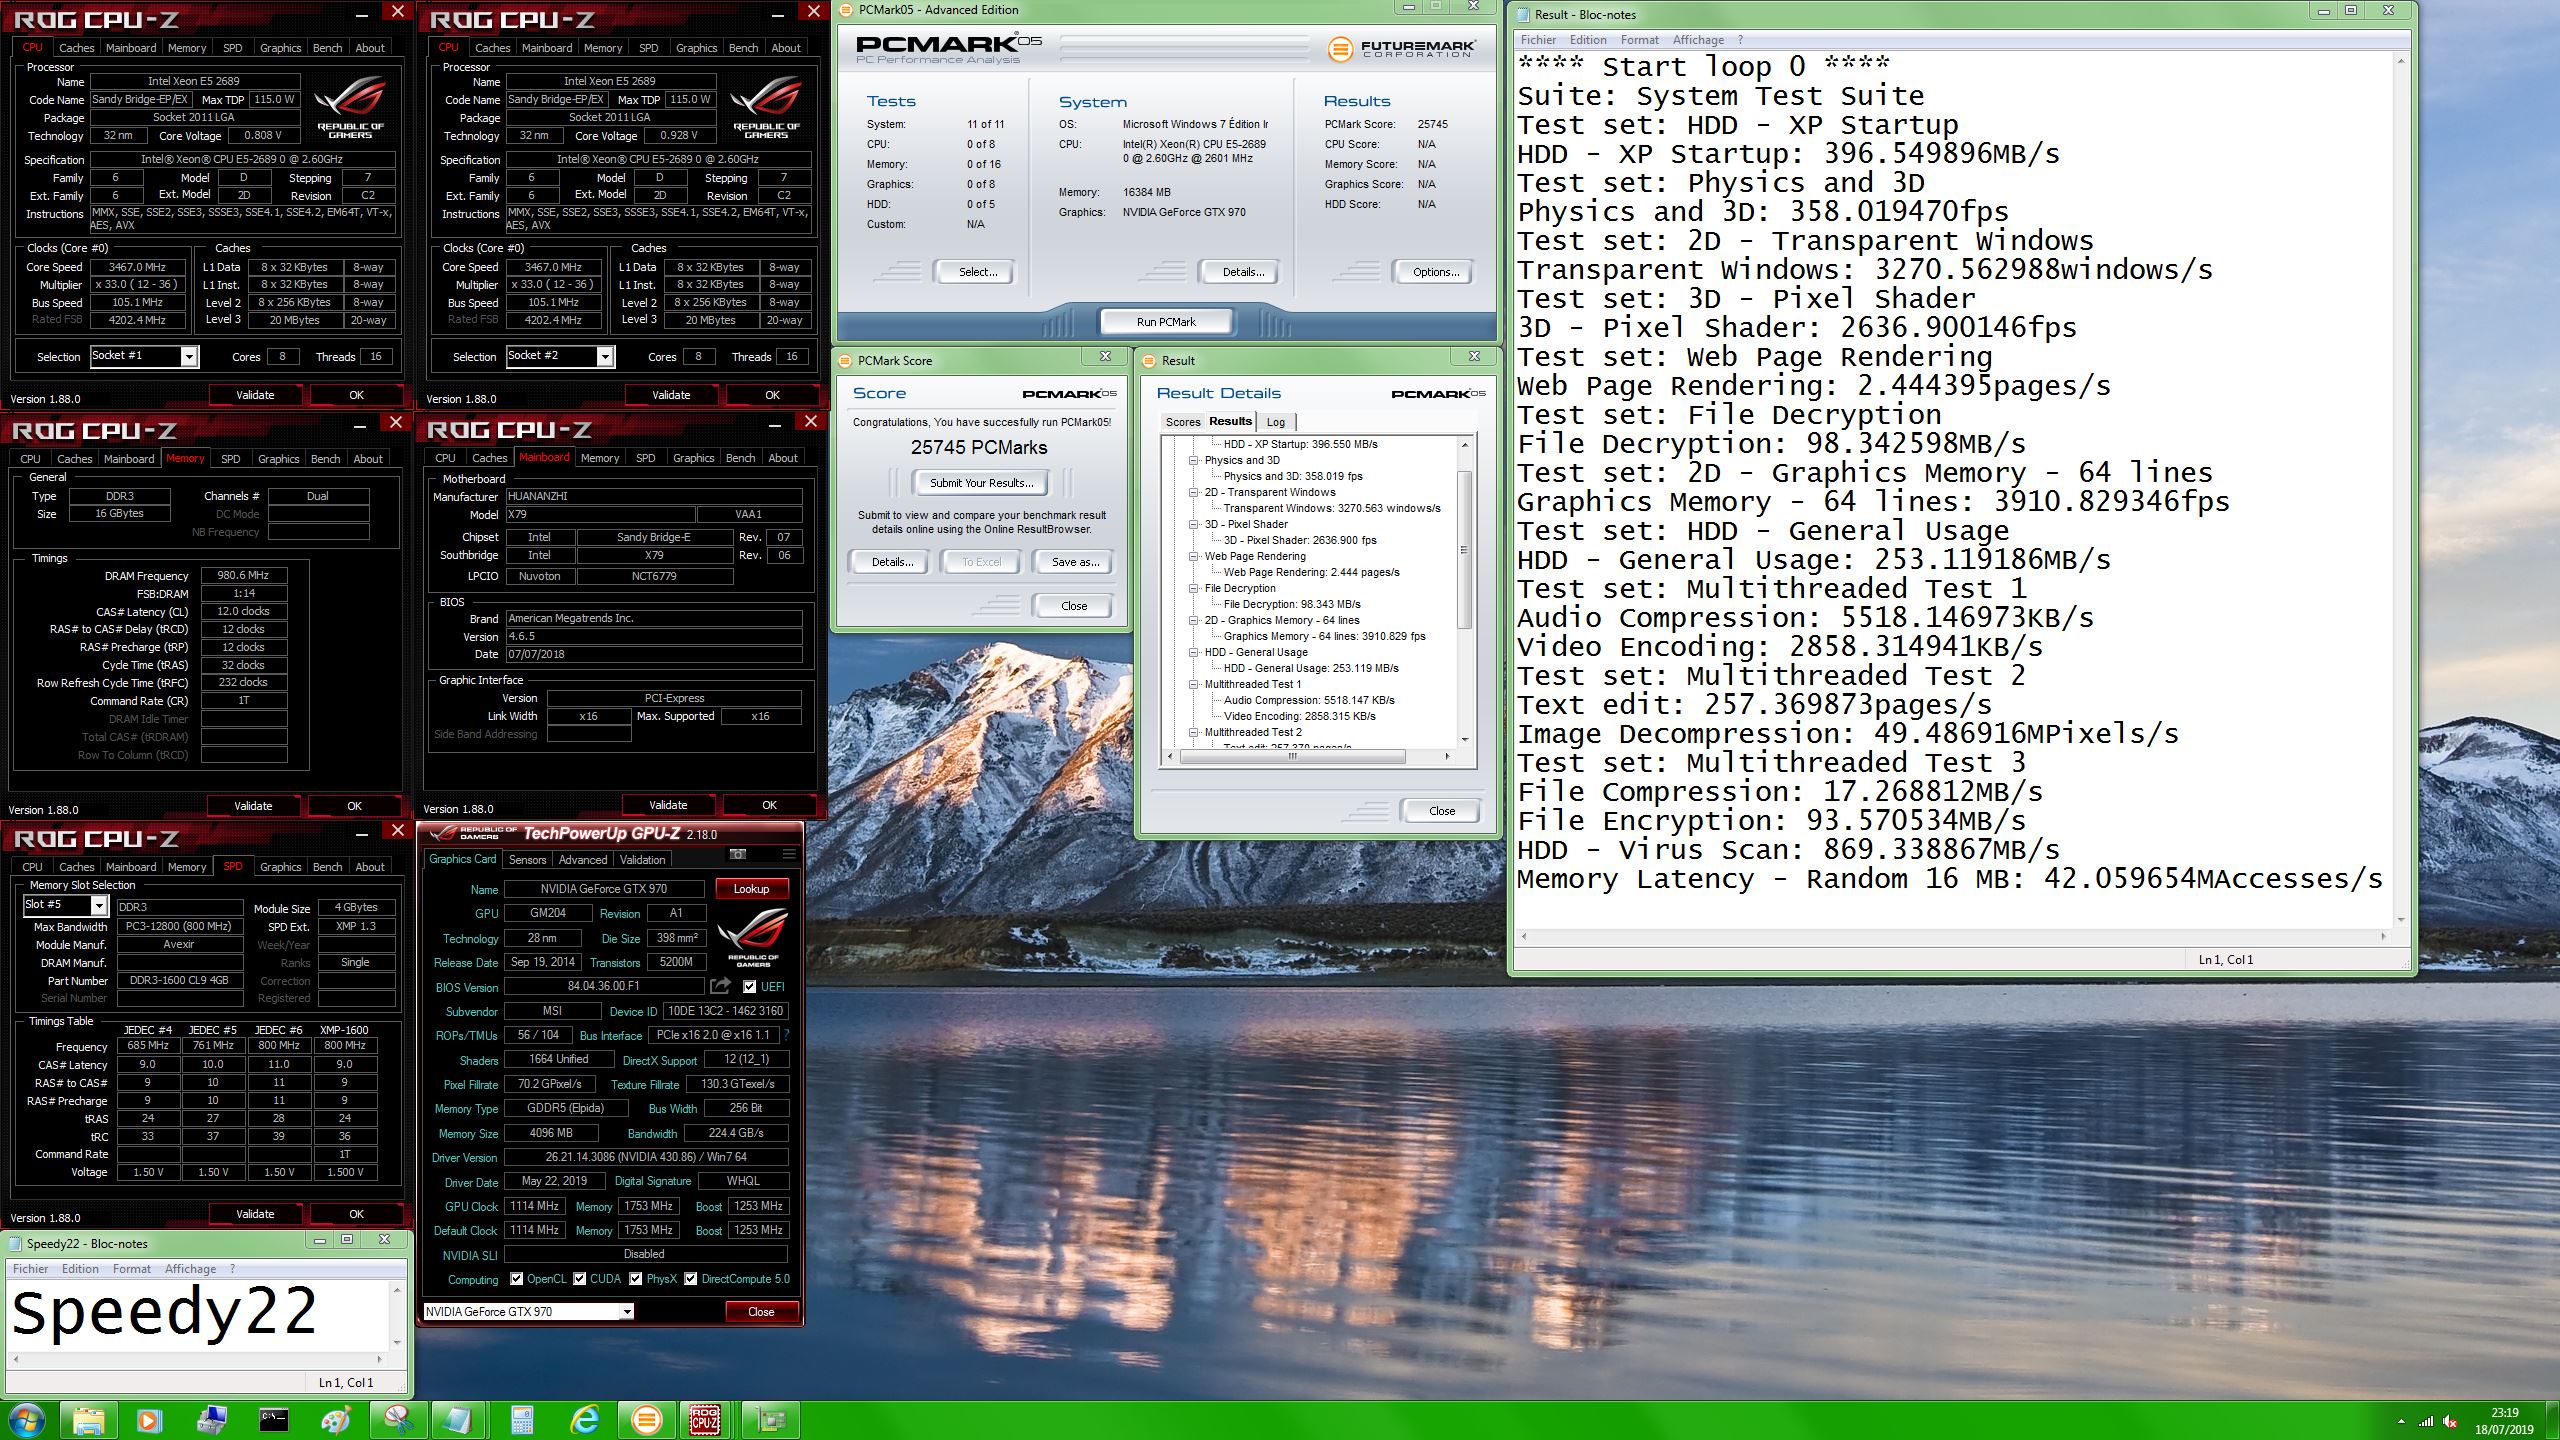Open the Log tab in Result Details
The width and height of the screenshot is (2560, 1440).
point(1276,422)
